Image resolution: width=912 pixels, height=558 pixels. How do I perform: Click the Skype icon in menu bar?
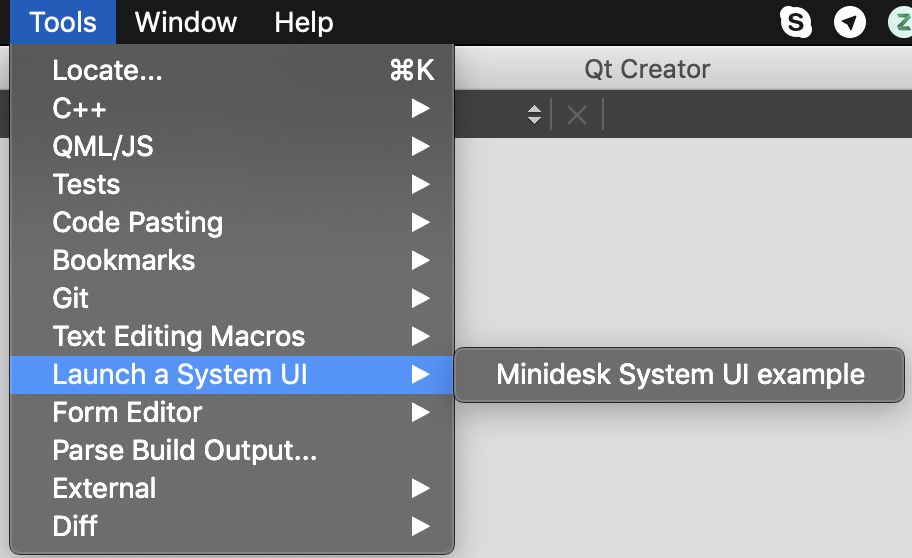tap(796, 21)
